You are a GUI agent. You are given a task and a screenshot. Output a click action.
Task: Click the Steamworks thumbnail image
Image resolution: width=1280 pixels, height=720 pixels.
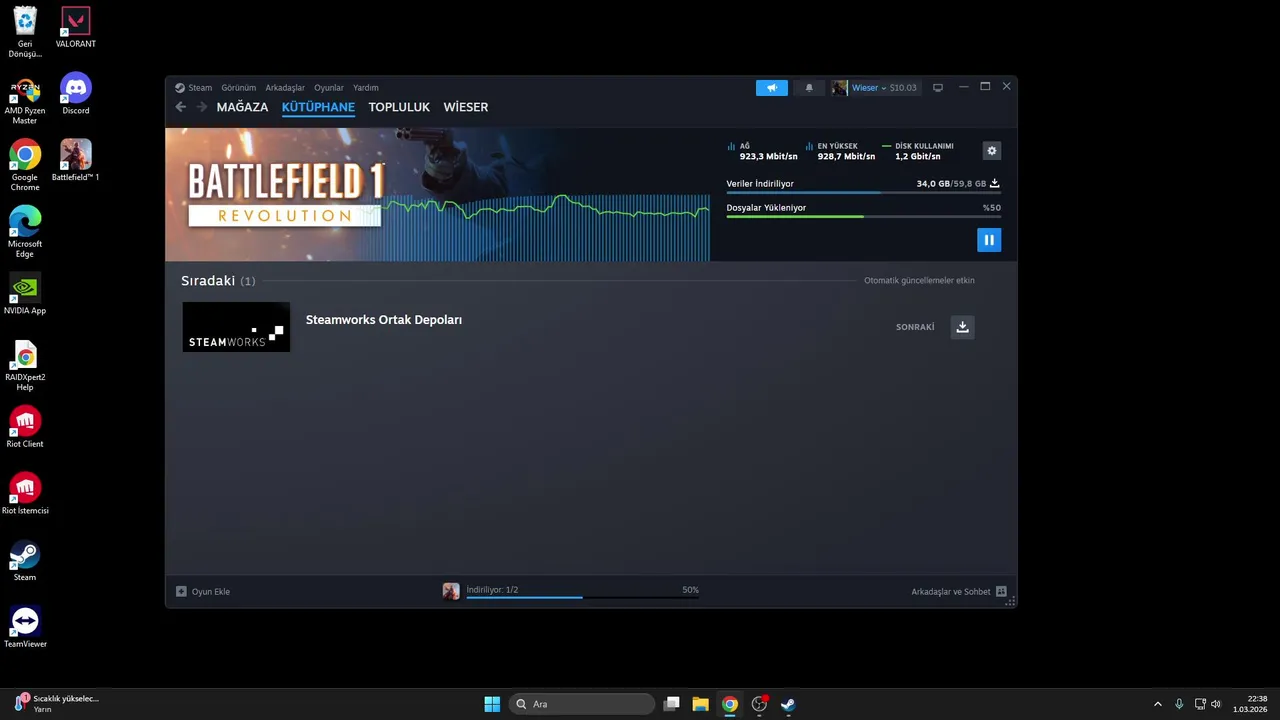236,327
